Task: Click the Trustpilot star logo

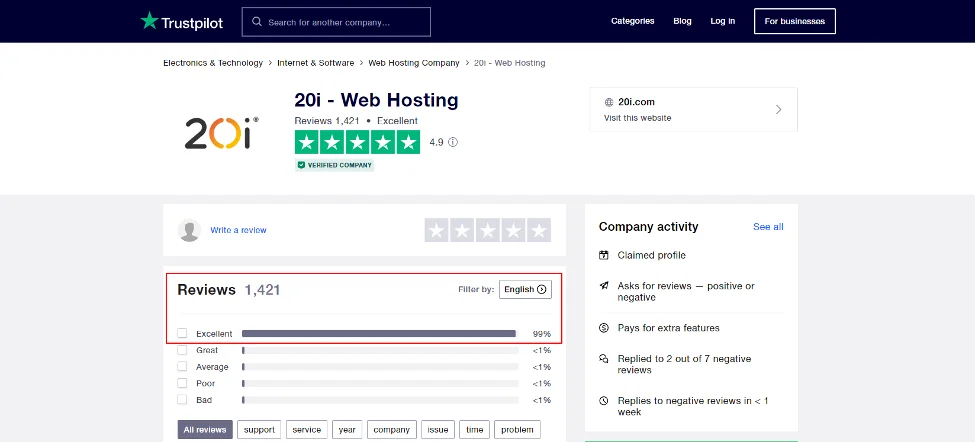Action: click(x=150, y=21)
